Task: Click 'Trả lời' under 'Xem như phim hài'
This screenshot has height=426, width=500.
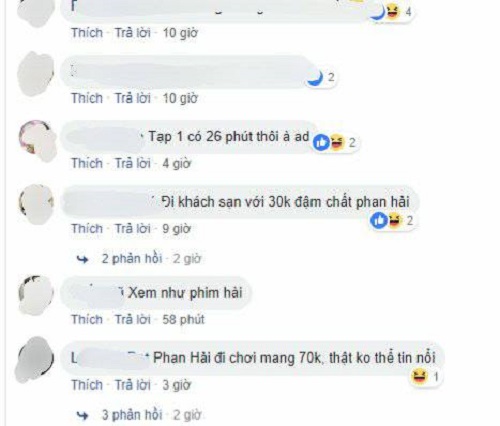Action: 133,319
